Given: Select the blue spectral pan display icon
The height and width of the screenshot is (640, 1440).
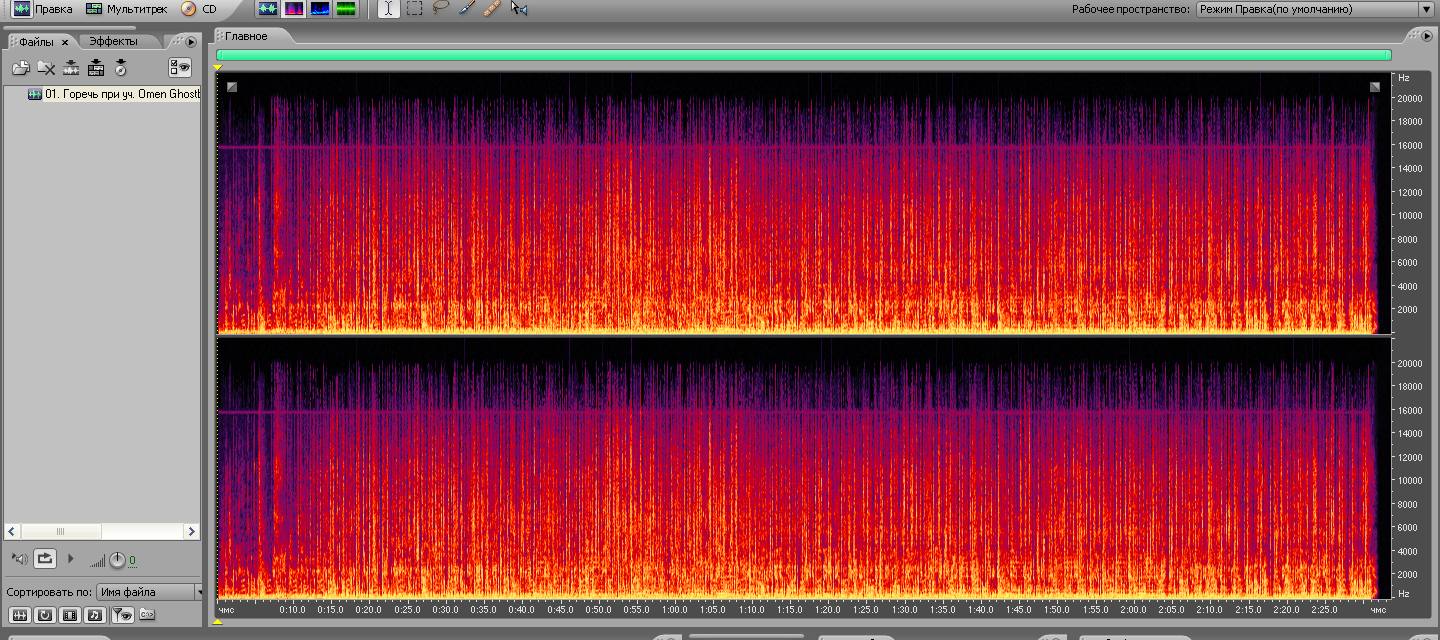Looking at the screenshot, I should click(320, 9).
